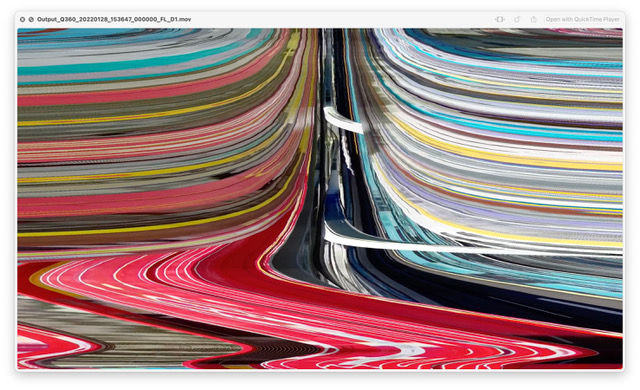Expand the preview to full screen
Screen dimensions: 640x390
[31, 19]
